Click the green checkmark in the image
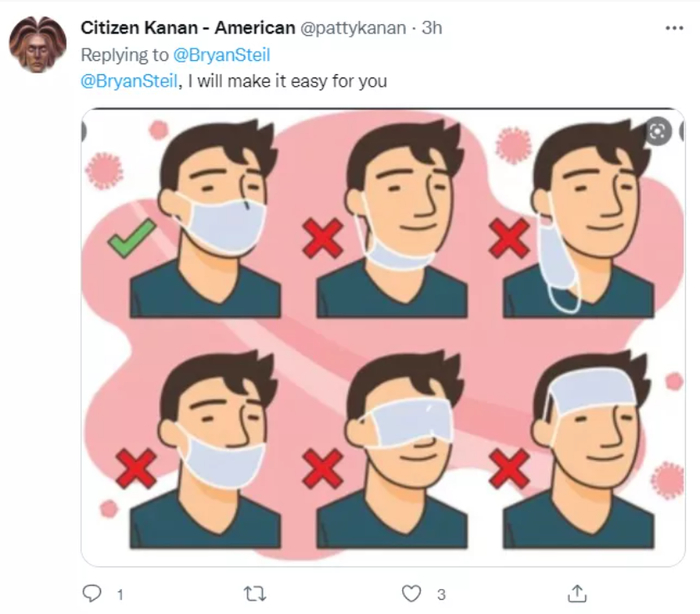 coord(131,238)
